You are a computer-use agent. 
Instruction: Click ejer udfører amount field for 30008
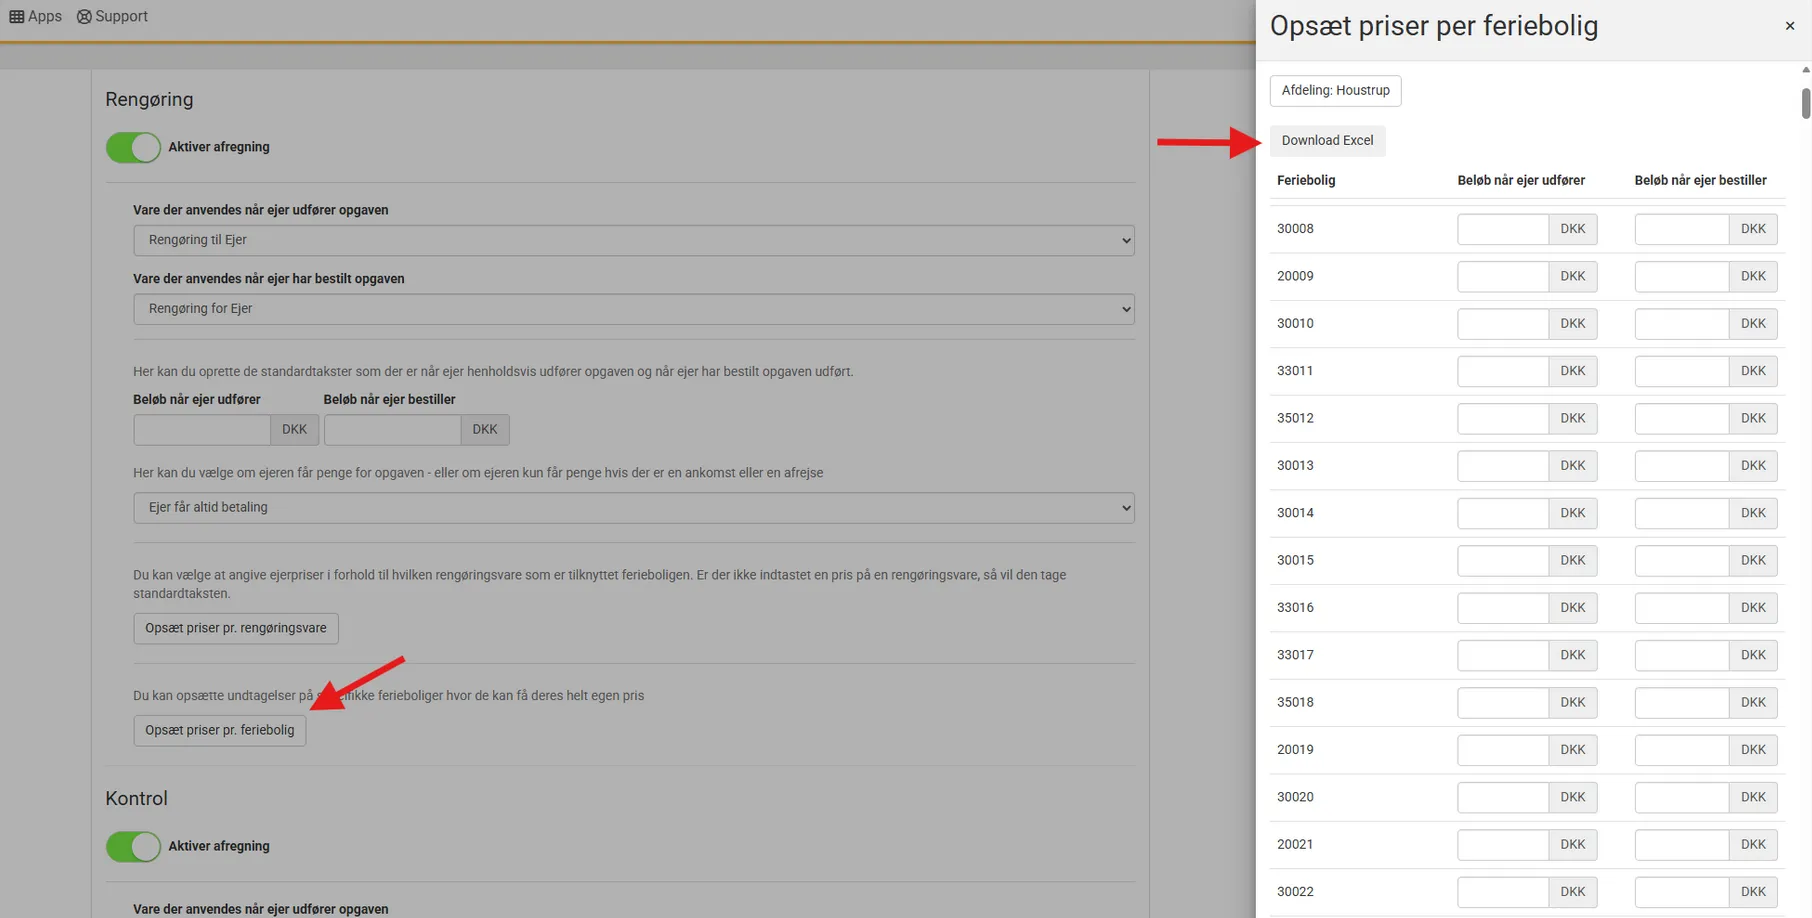point(1502,229)
